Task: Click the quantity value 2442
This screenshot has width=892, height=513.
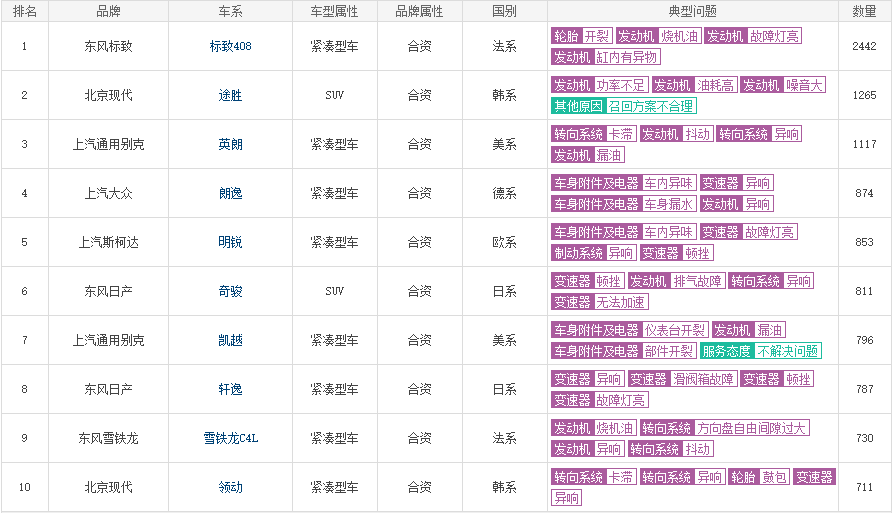Action: [864, 46]
